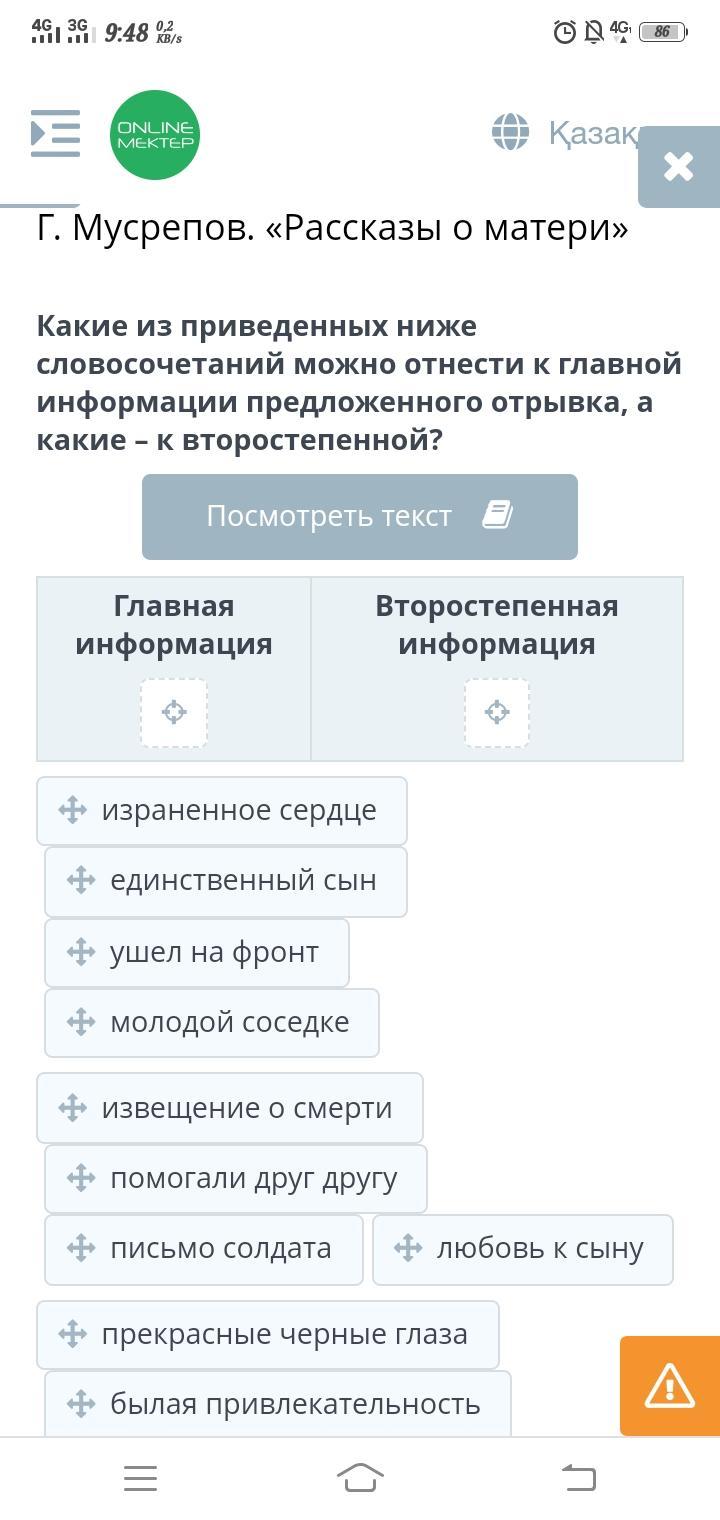Viewport: 720px width, 1520px height.
Task: Select the письмо солдата chip
Action: pos(204,1249)
